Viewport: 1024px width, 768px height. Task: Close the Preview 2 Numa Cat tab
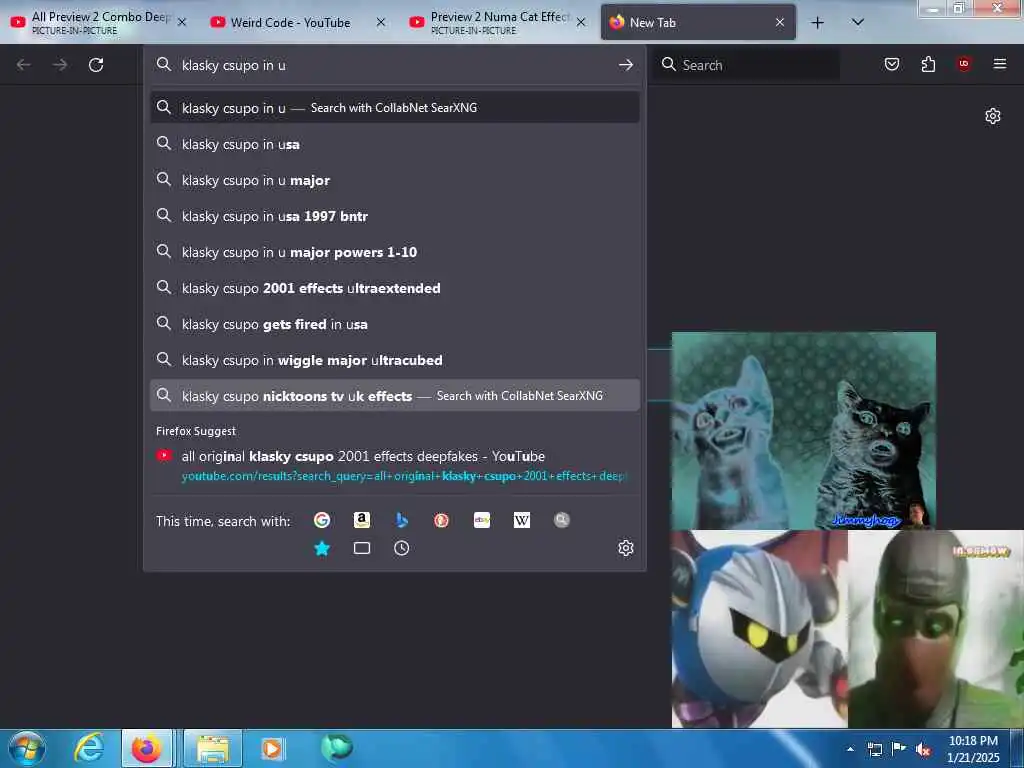coord(581,22)
